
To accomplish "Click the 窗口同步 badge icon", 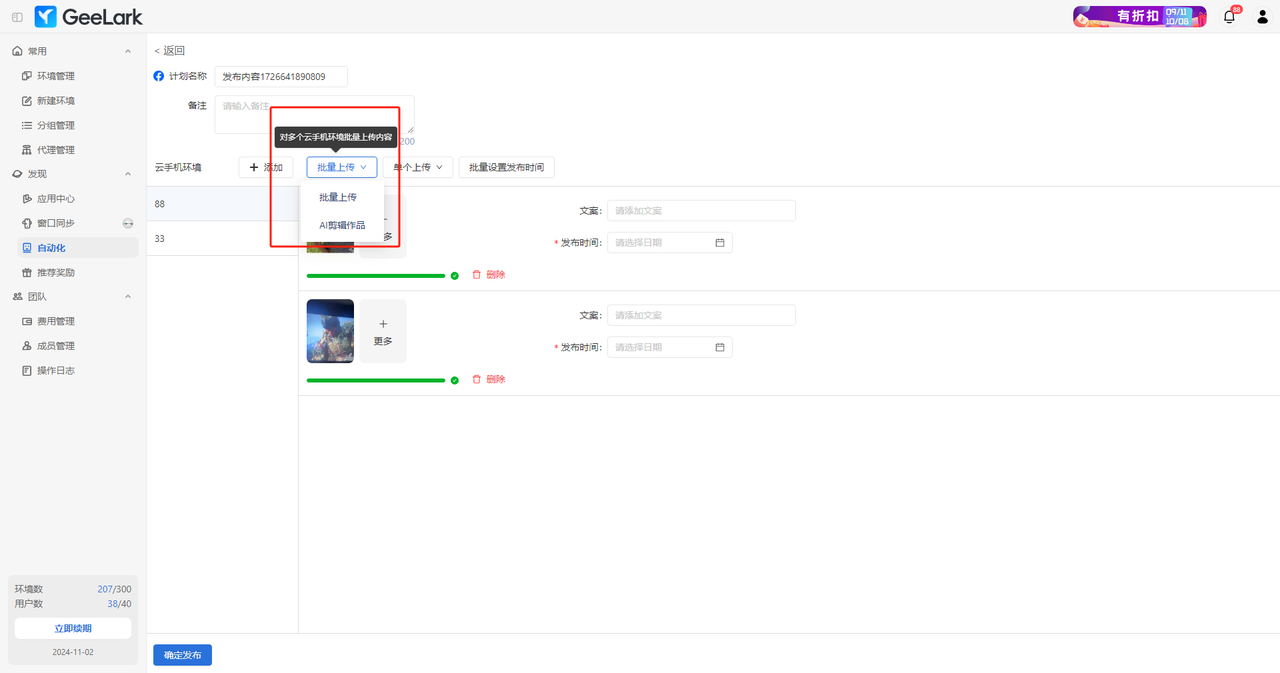I will (128, 223).
